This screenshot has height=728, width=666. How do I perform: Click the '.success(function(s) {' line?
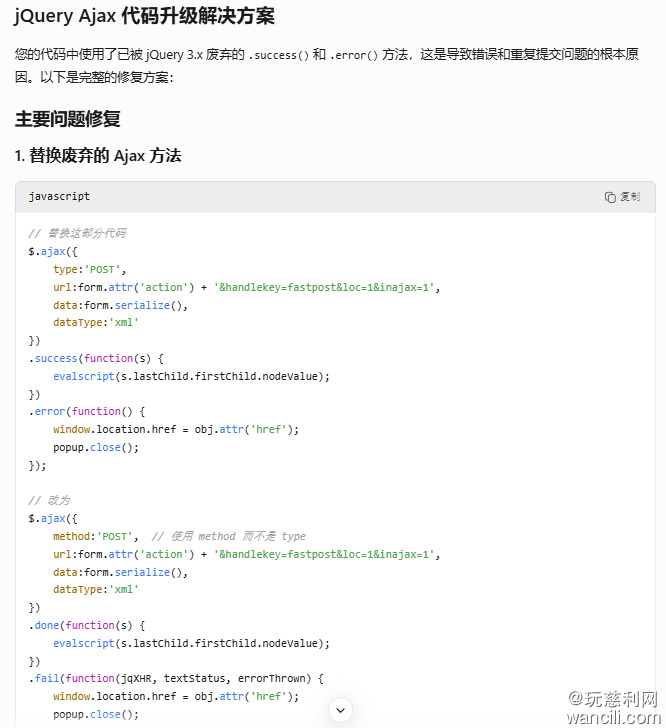tap(96, 358)
